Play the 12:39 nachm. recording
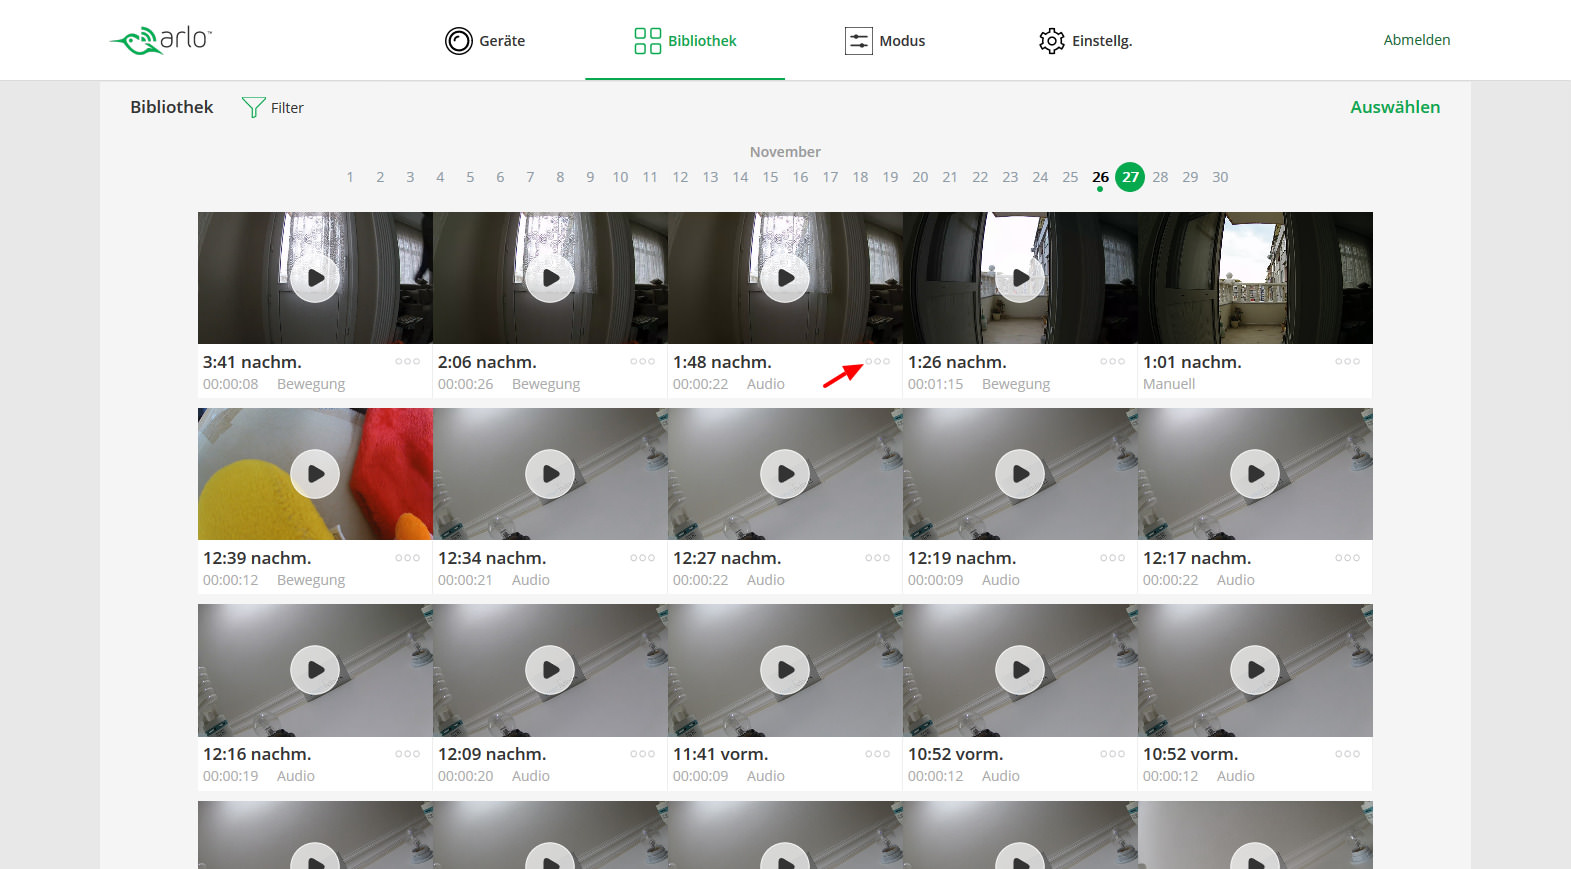This screenshot has width=1571, height=869. coord(315,474)
